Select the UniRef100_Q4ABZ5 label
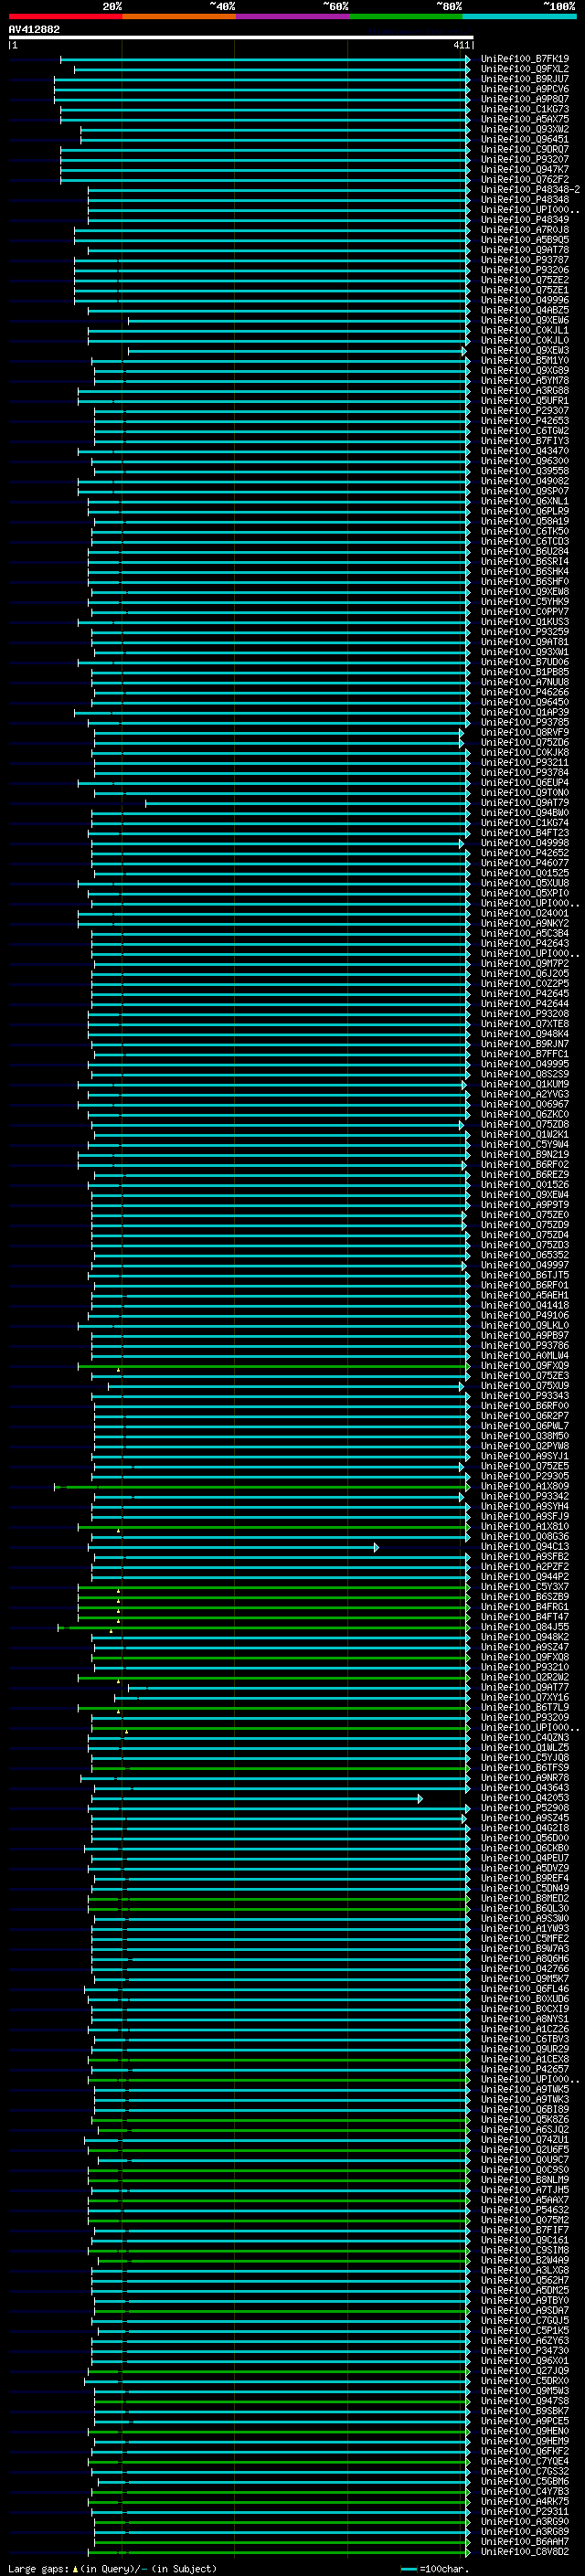Viewport: 585px width, 2576px height. (x=524, y=311)
